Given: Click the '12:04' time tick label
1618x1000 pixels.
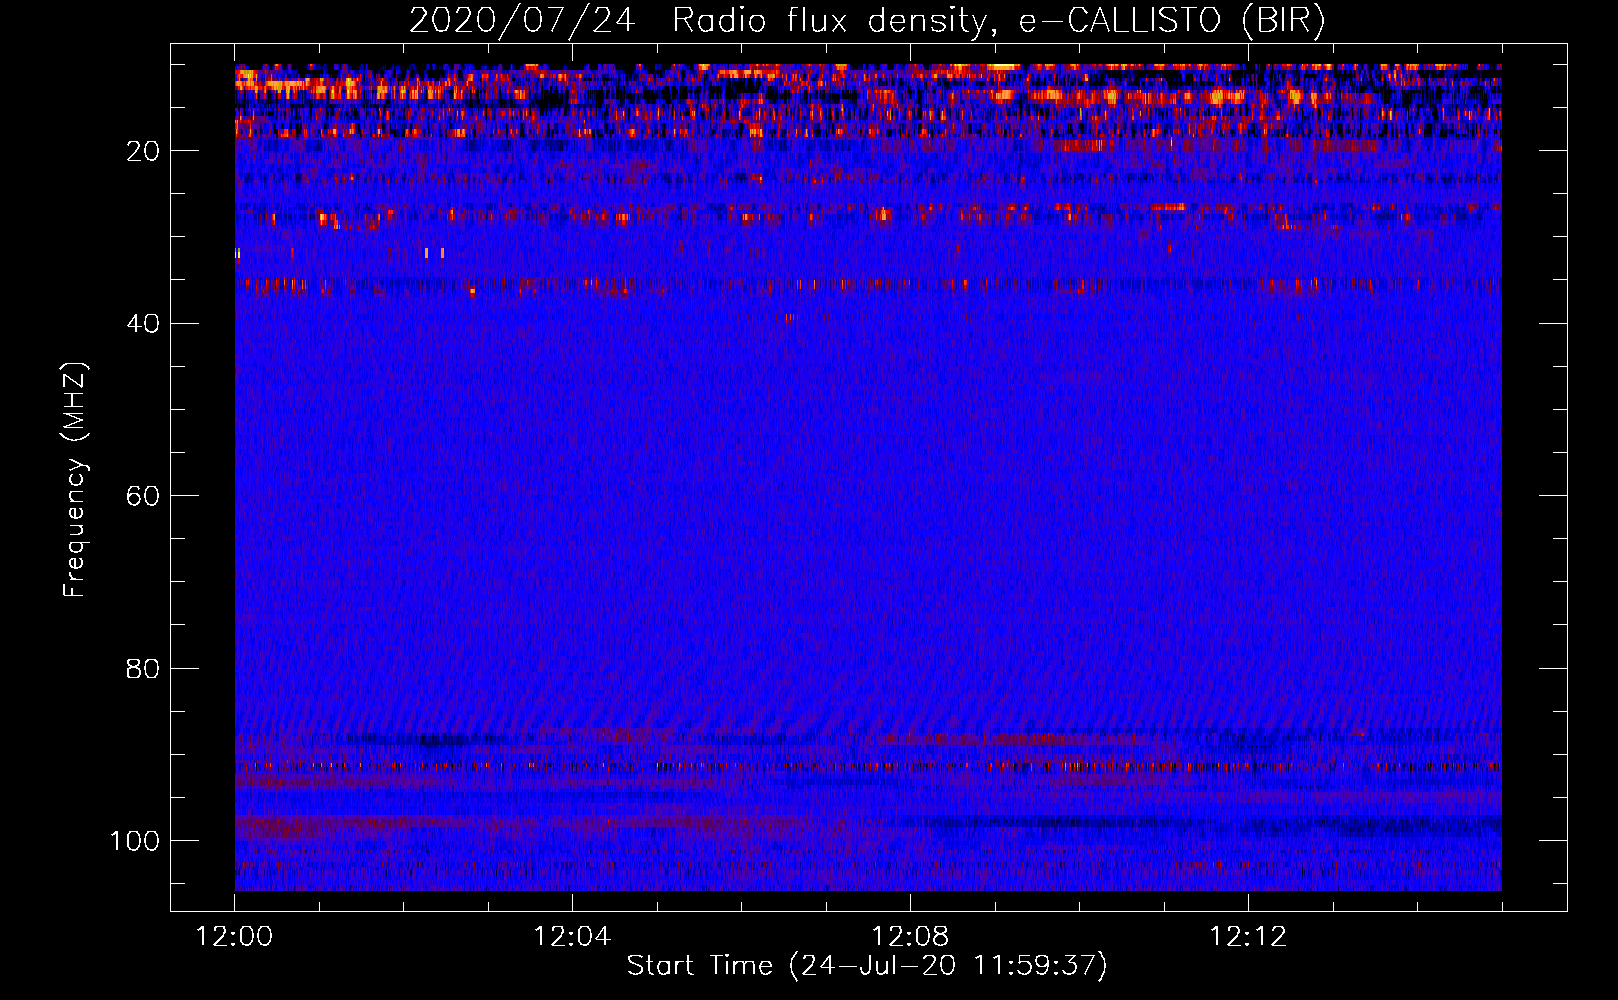Looking at the screenshot, I should (572, 937).
